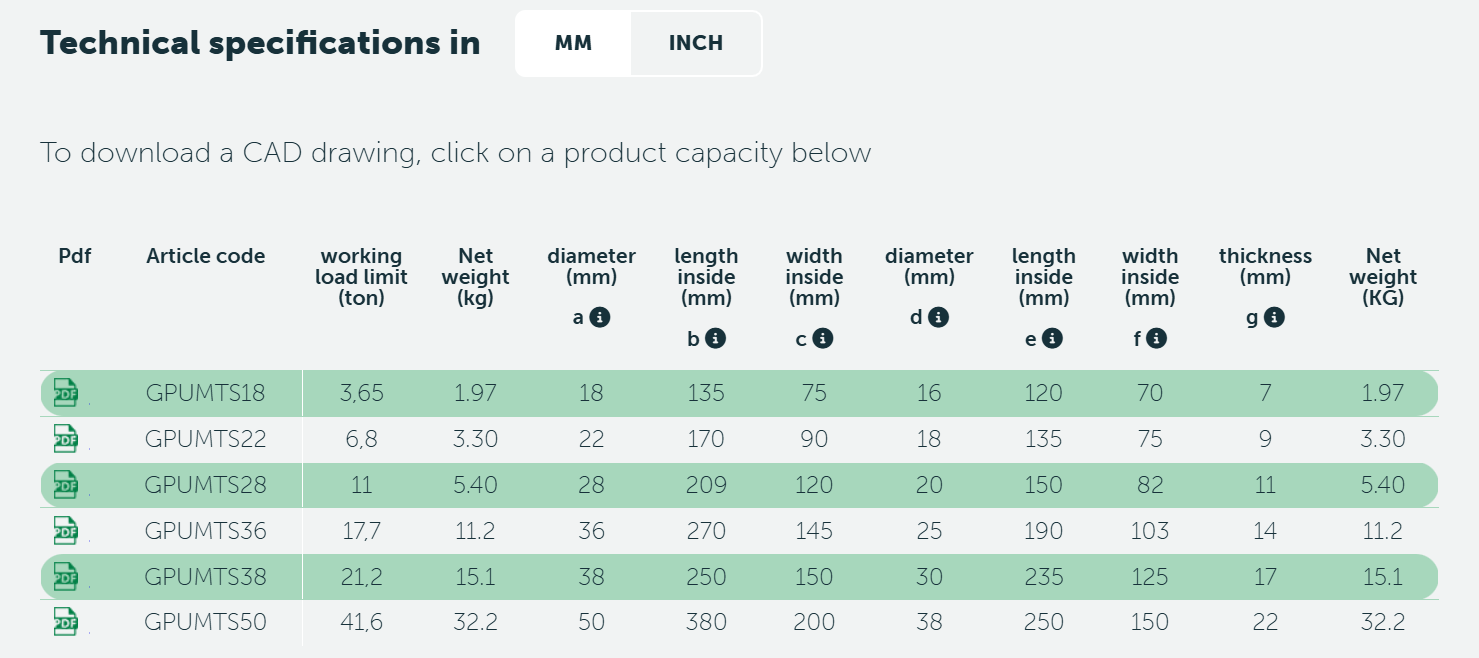
Task: Click info icon for thickness g
Action: (x=1274, y=317)
